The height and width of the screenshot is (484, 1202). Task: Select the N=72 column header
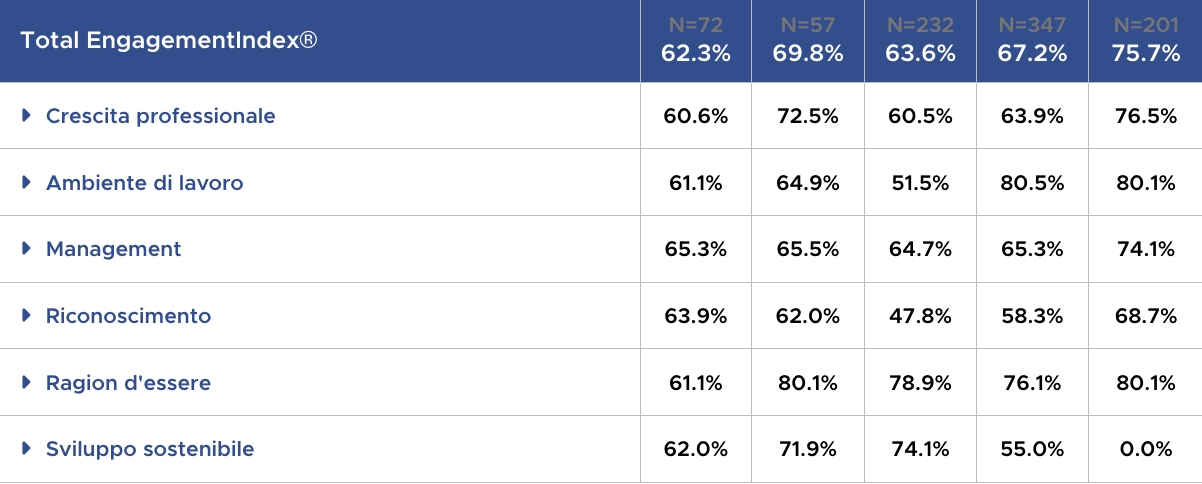pos(696,41)
